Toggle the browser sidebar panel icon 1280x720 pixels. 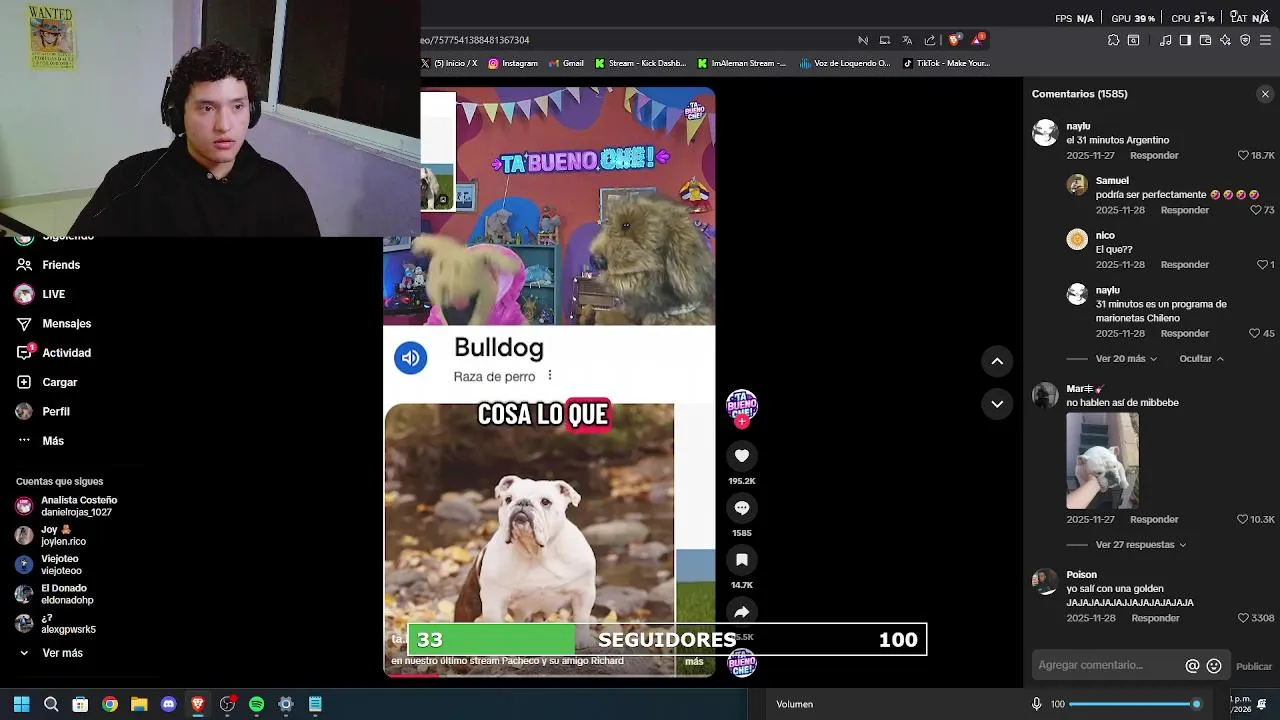coord(1185,40)
